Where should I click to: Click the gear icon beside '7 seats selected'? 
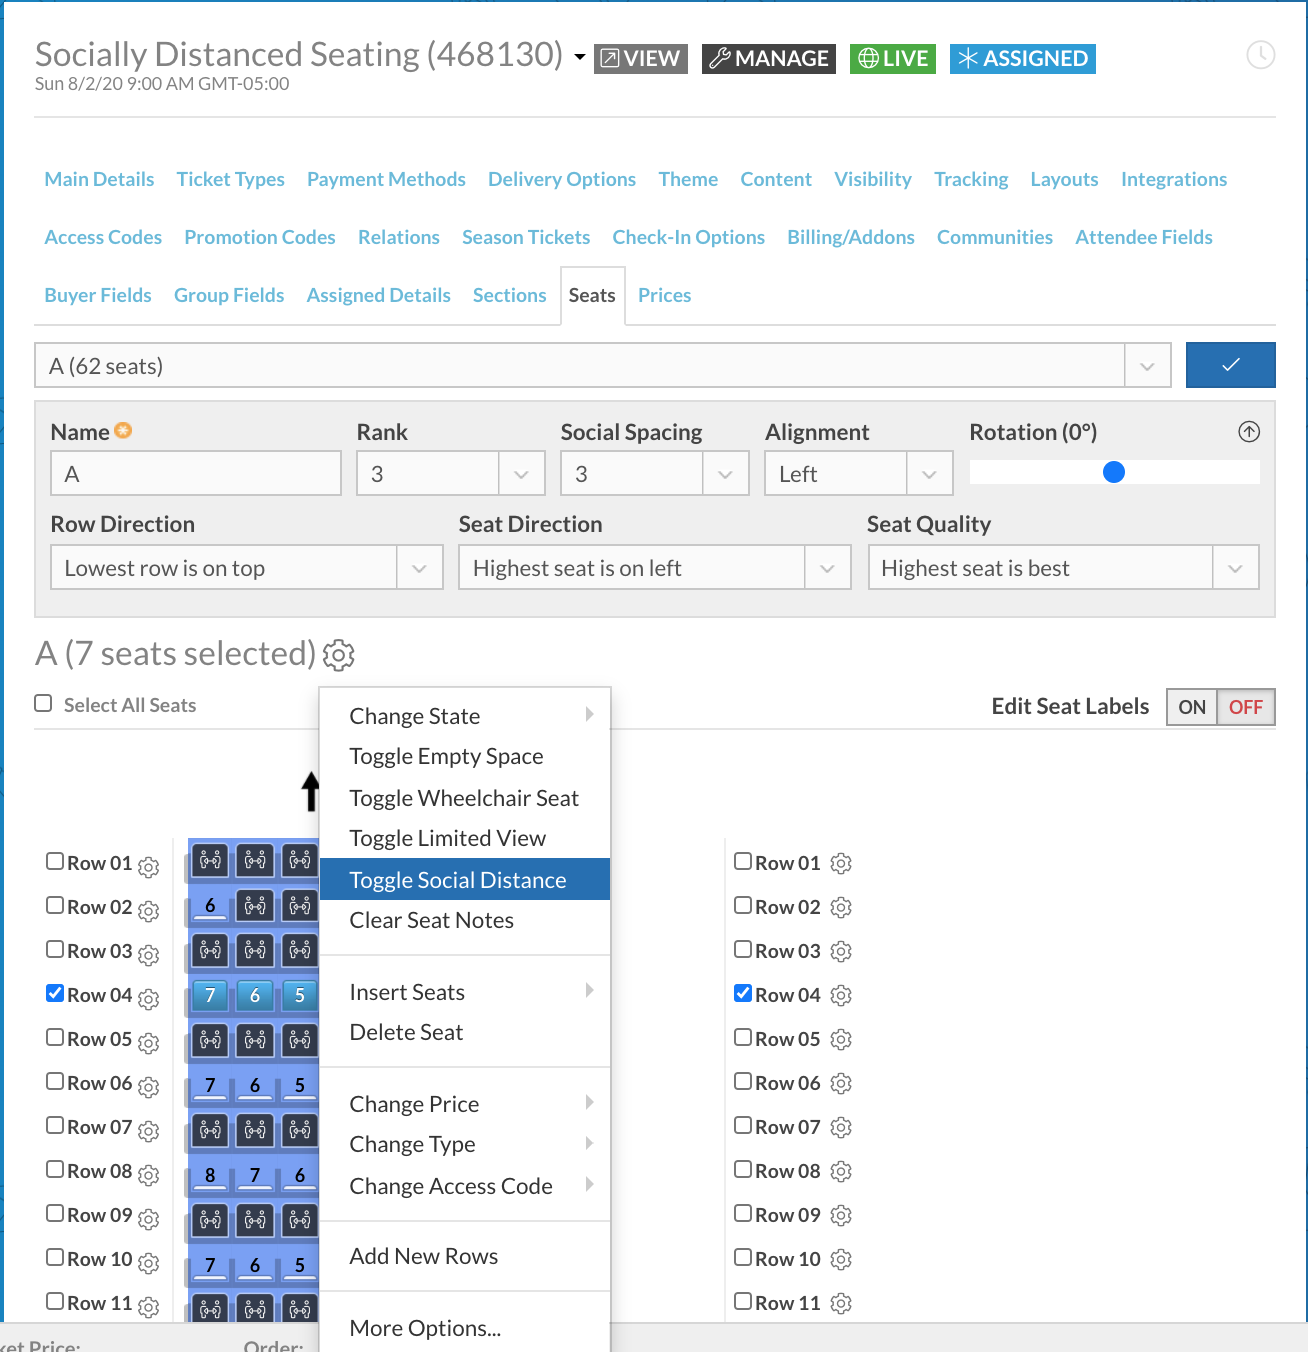pos(338,655)
